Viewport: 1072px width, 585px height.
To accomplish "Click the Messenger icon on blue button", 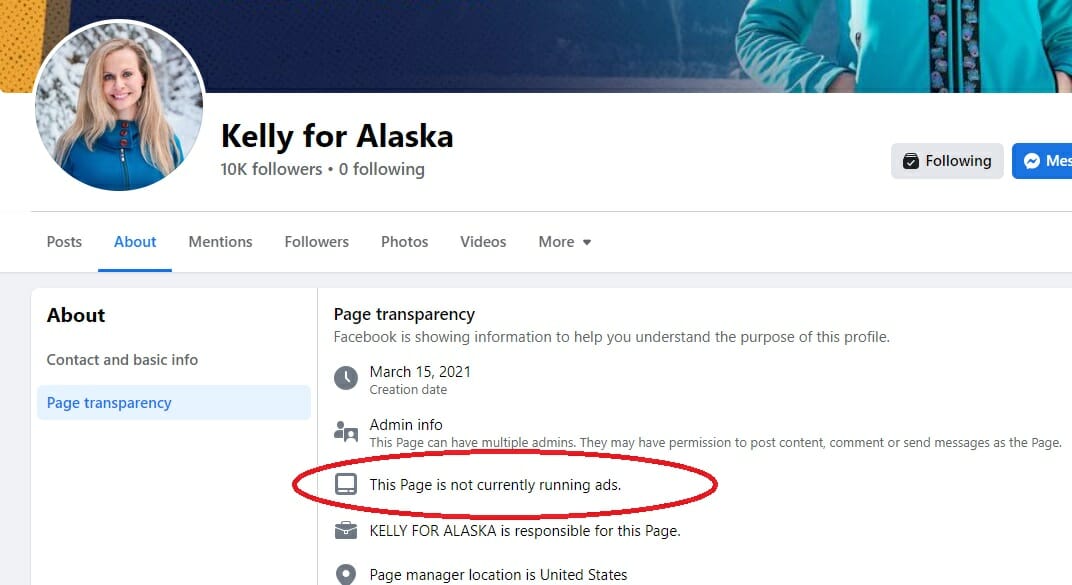I will (x=1032, y=161).
